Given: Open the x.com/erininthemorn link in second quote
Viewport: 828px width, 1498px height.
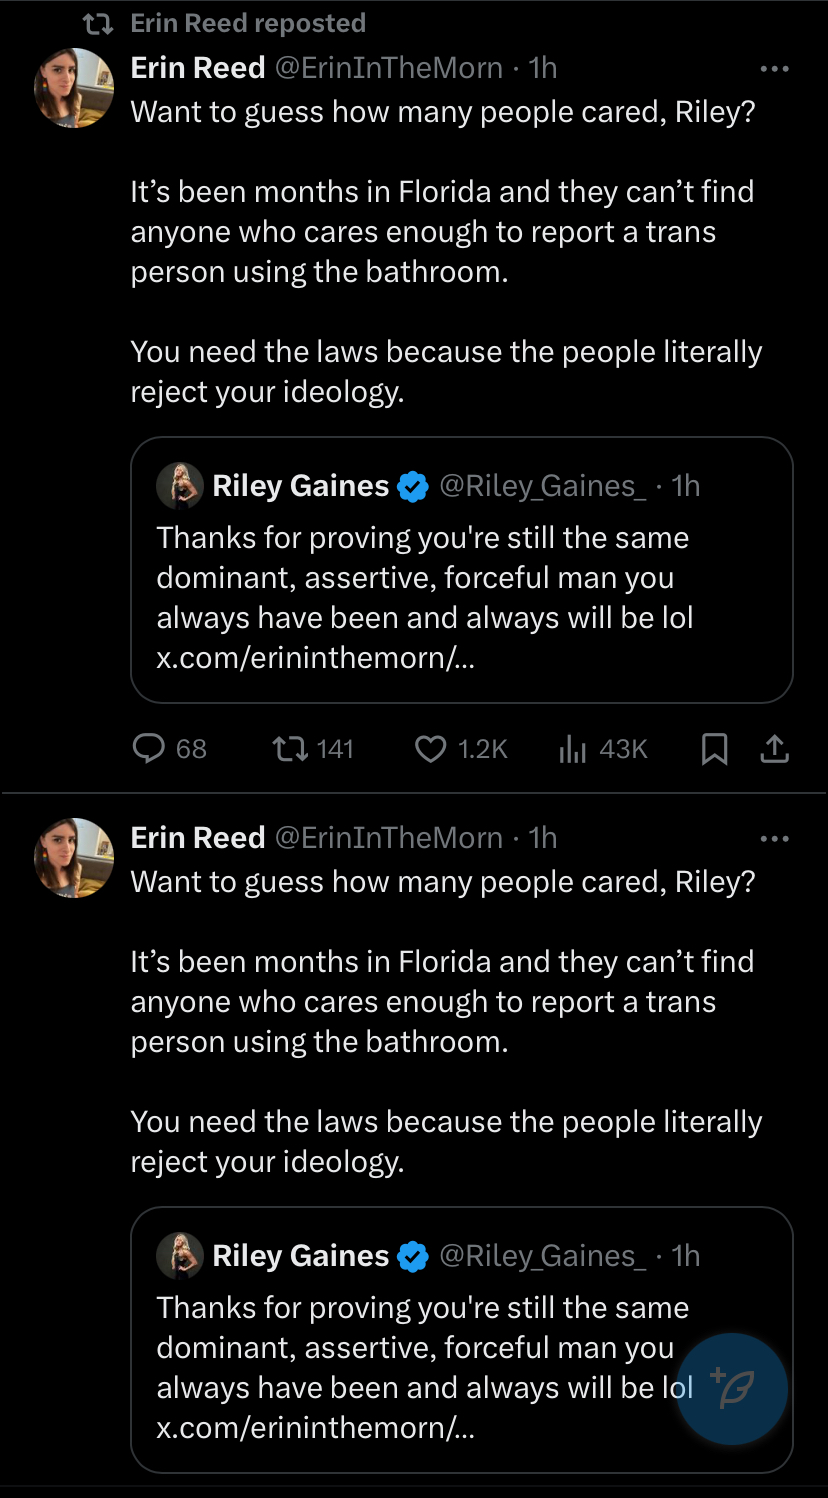Looking at the screenshot, I should point(315,1428).
